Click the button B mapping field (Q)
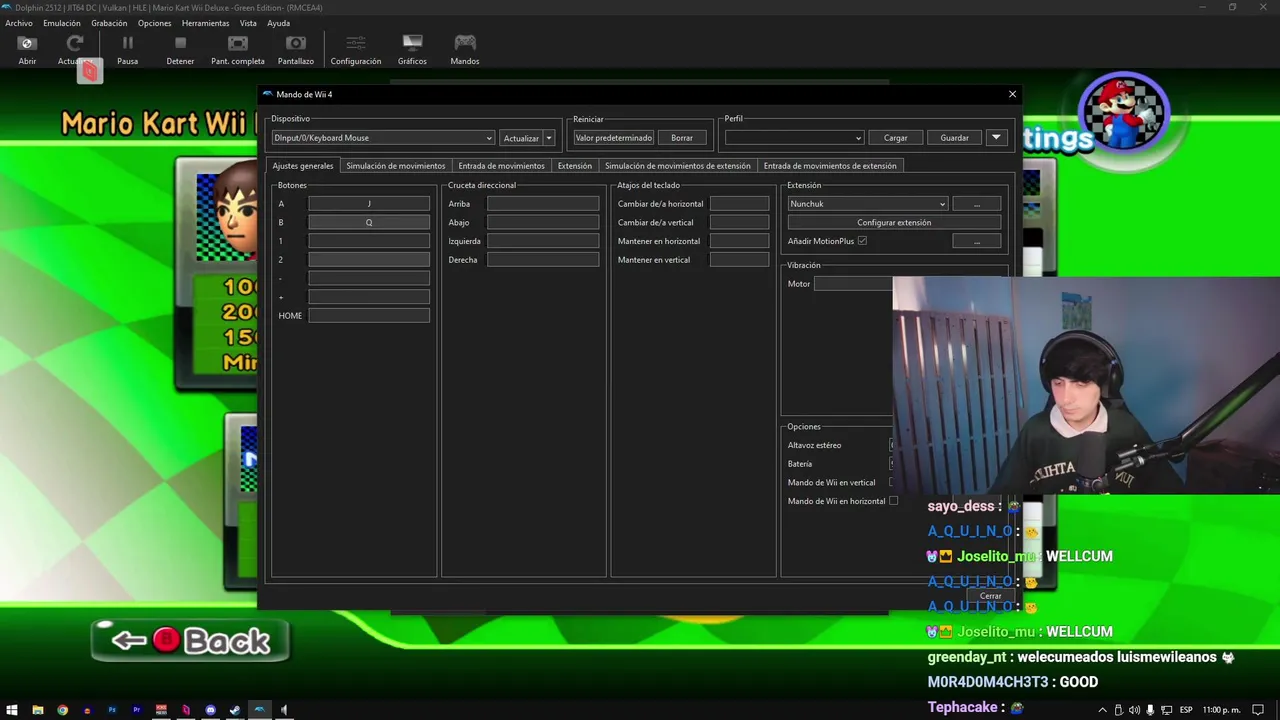 pyautogui.click(x=369, y=222)
